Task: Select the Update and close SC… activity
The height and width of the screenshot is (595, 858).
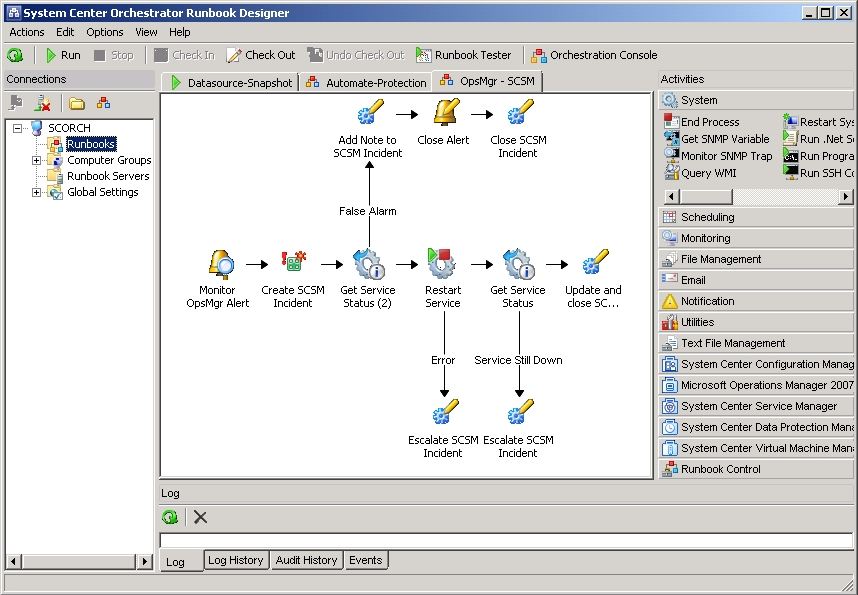Action: click(x=593, y=264)
